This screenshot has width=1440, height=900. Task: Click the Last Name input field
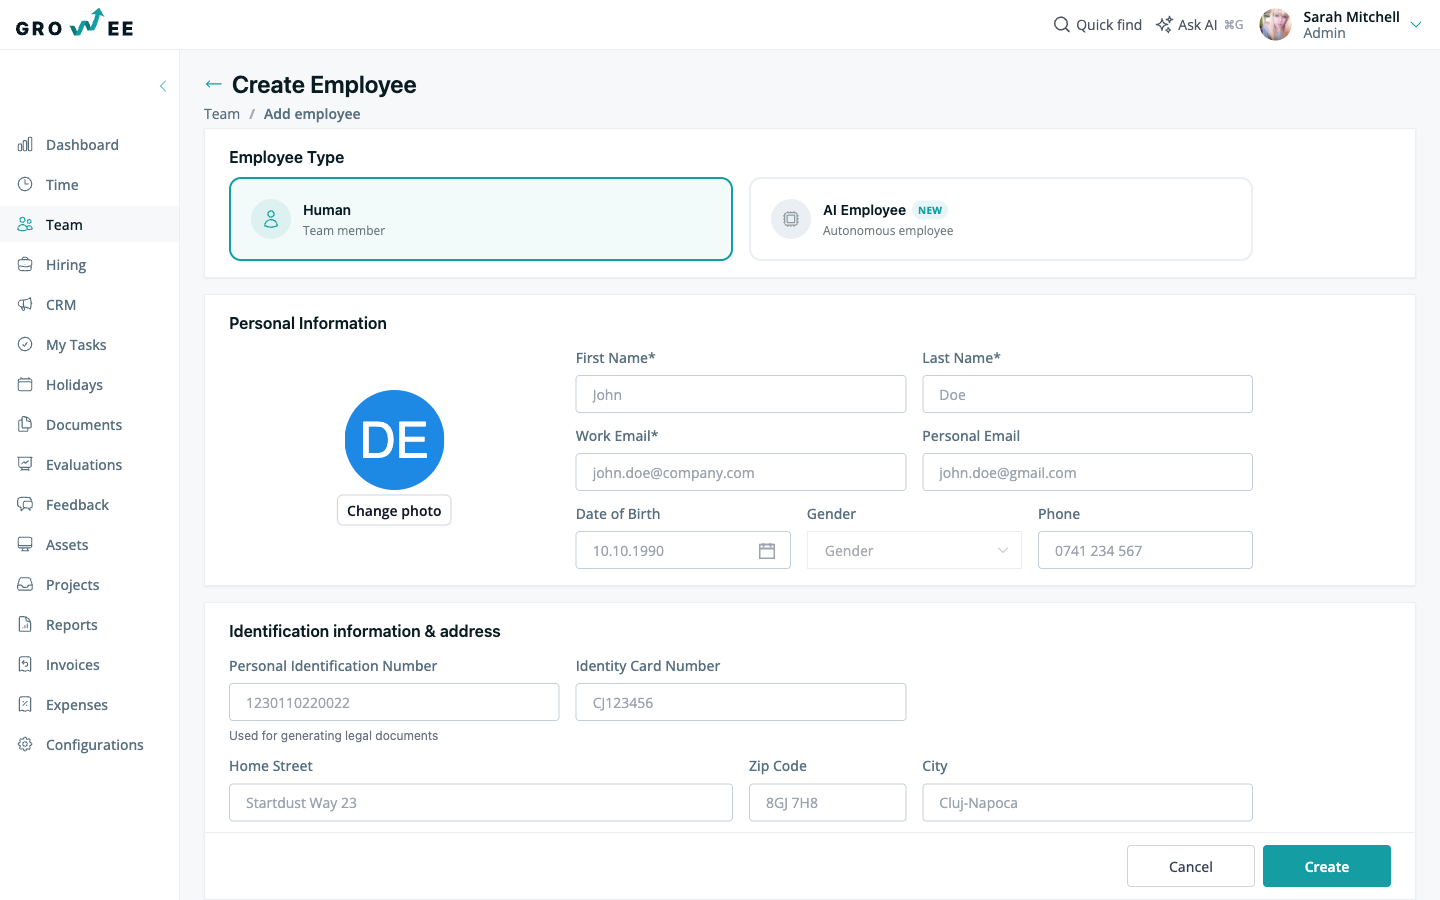pos(1088,394)
